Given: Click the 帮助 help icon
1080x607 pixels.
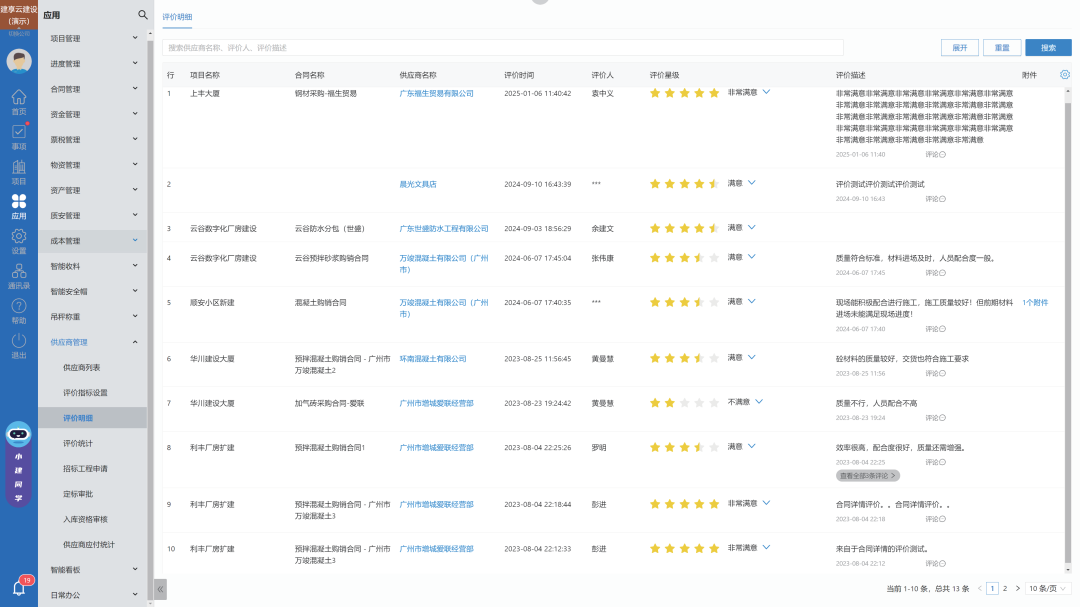Looking at the screenshot, I should [18, 311].
